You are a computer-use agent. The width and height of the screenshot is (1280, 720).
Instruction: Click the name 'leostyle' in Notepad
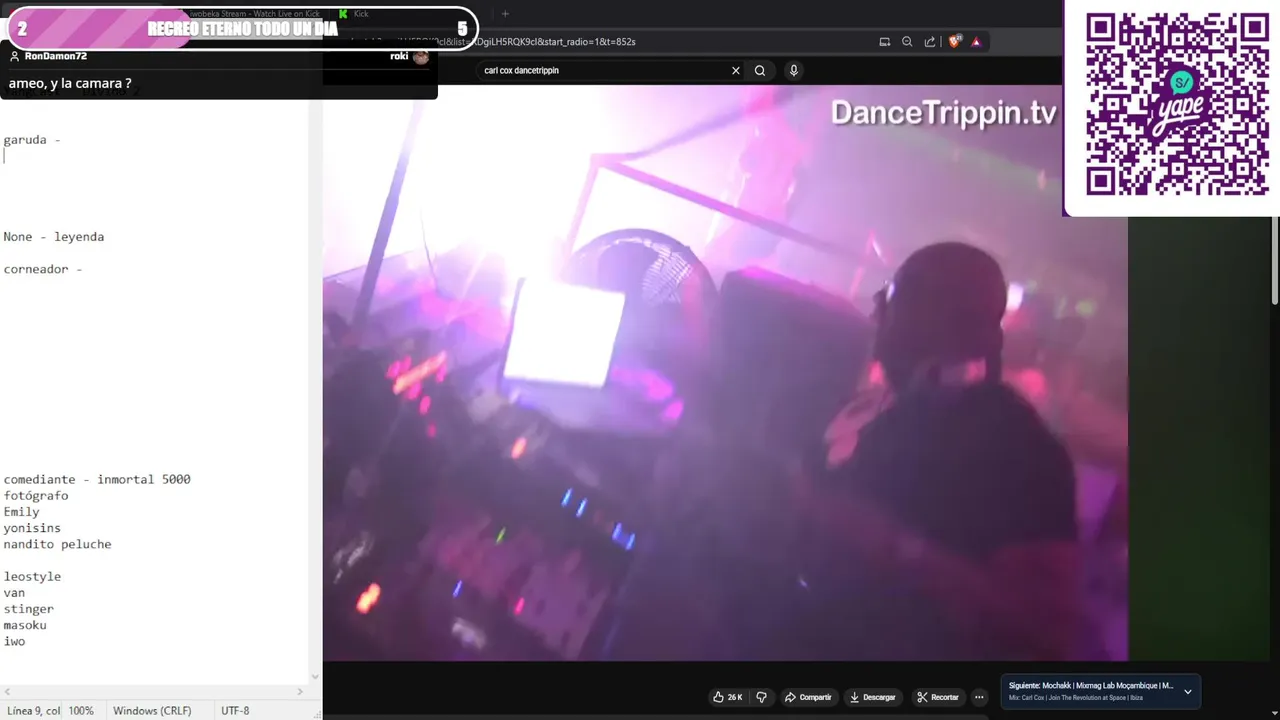pyautogui.click(x=32, y=576)
